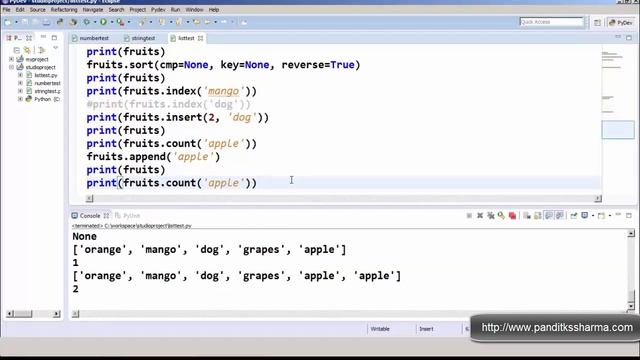This screenshot has width=640, height=360.
Task: Select myproject in Package Explorer
Action: point(37,59)
